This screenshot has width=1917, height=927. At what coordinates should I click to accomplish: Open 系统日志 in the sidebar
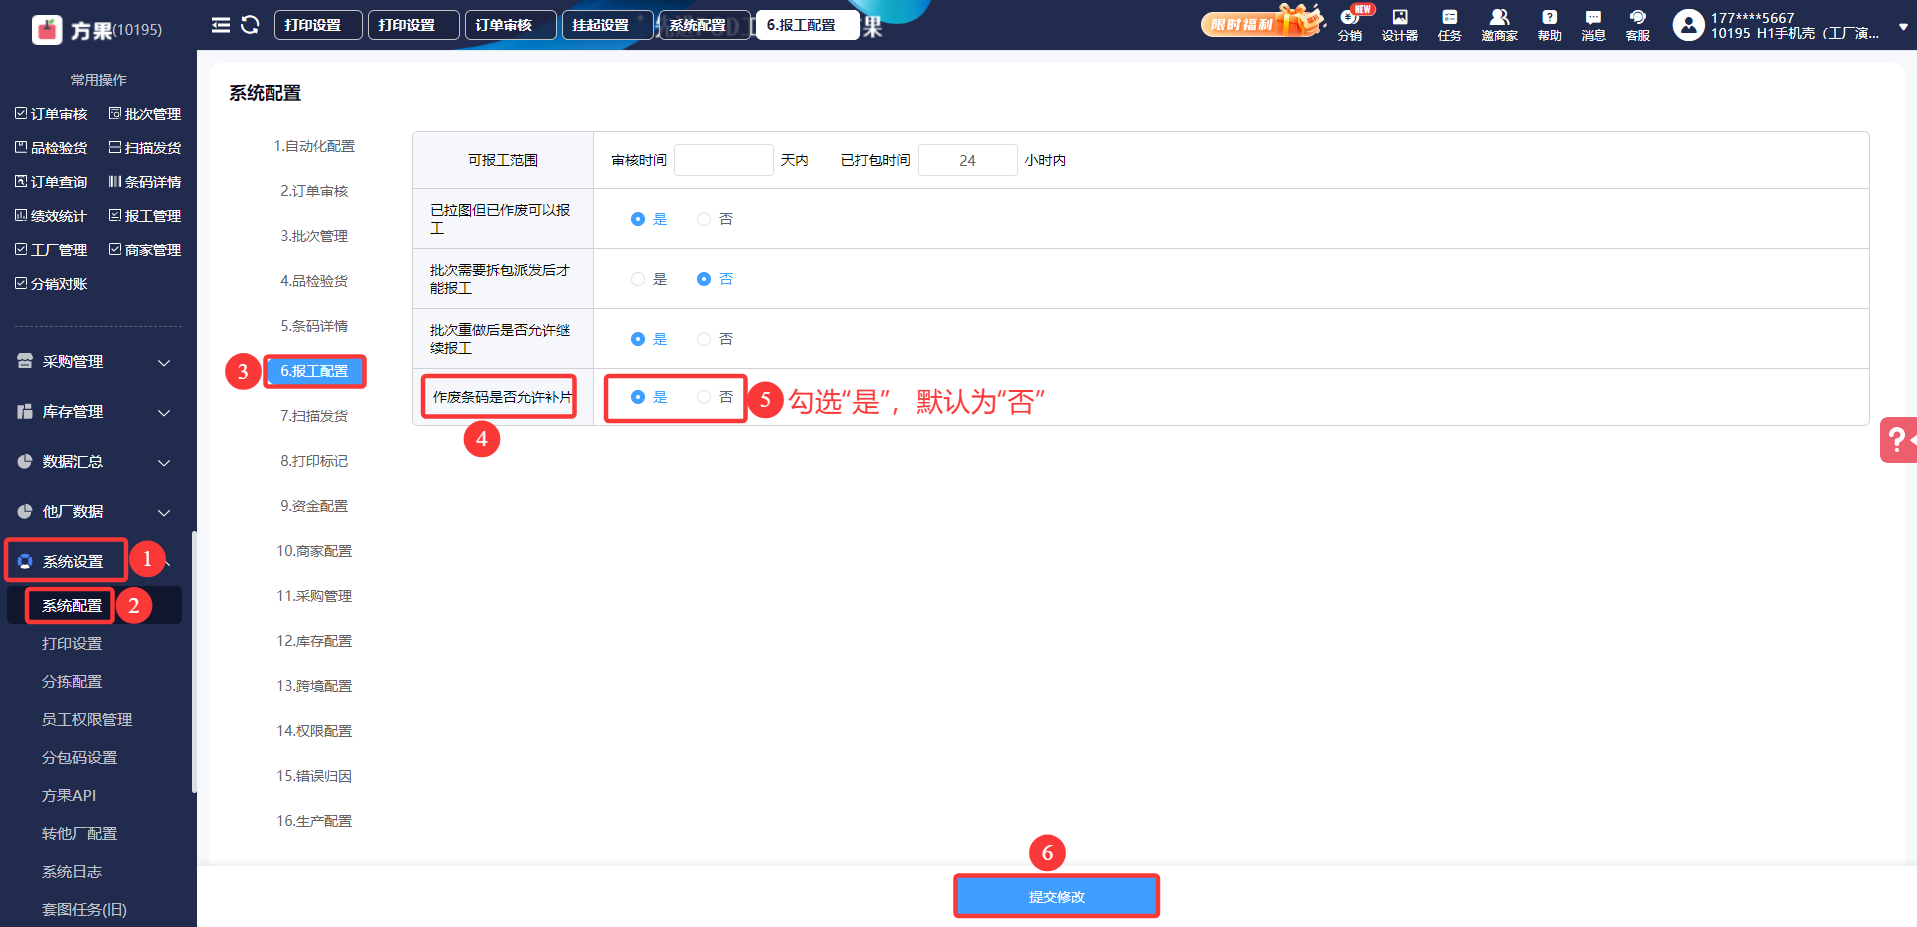click(72, 872)
